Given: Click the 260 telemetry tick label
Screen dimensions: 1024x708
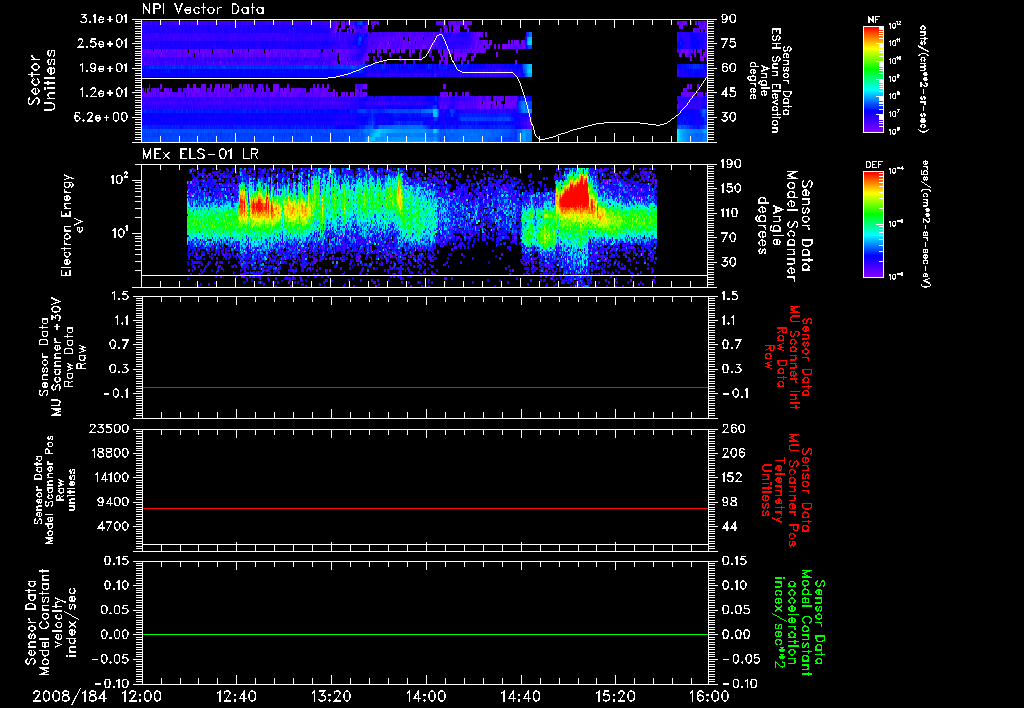Looking at the screenshot, I should (732, 429).
